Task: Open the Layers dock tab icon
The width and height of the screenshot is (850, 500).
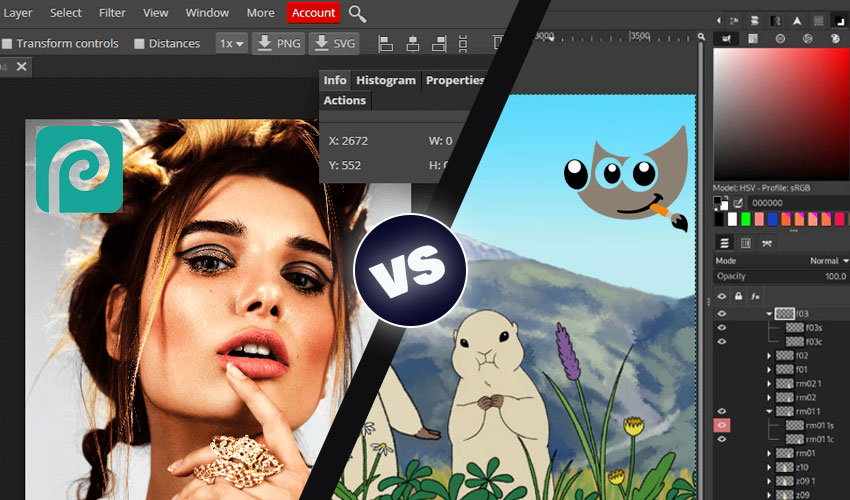Action: [x=724, y=243]
